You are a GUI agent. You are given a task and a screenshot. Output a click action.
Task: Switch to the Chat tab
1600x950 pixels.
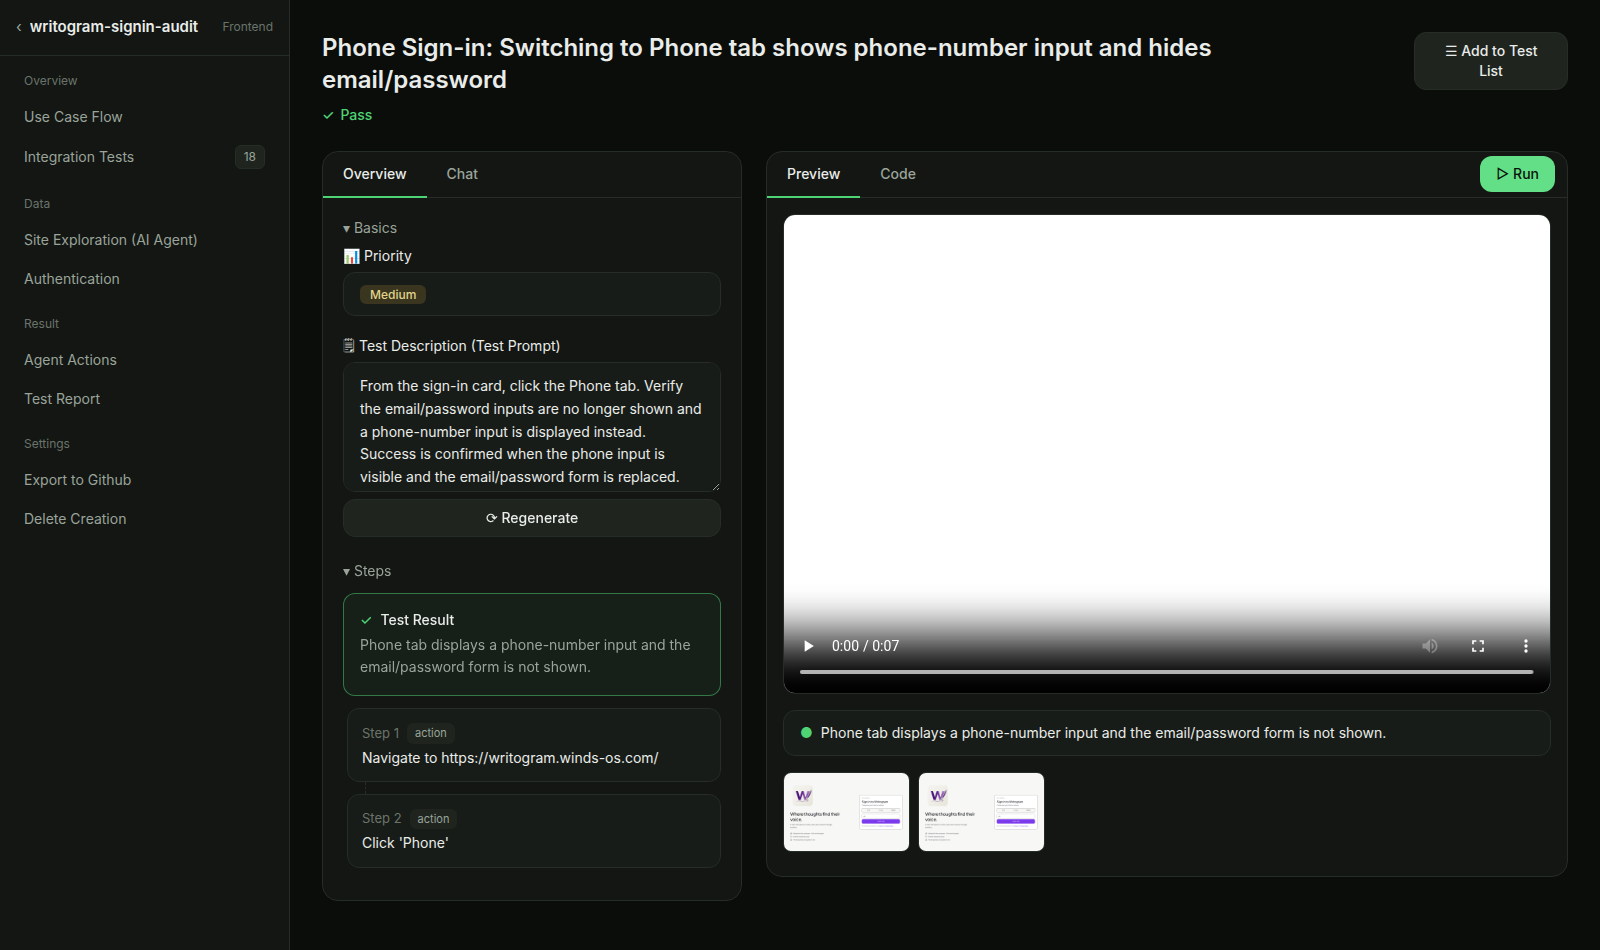pos(462,174)
